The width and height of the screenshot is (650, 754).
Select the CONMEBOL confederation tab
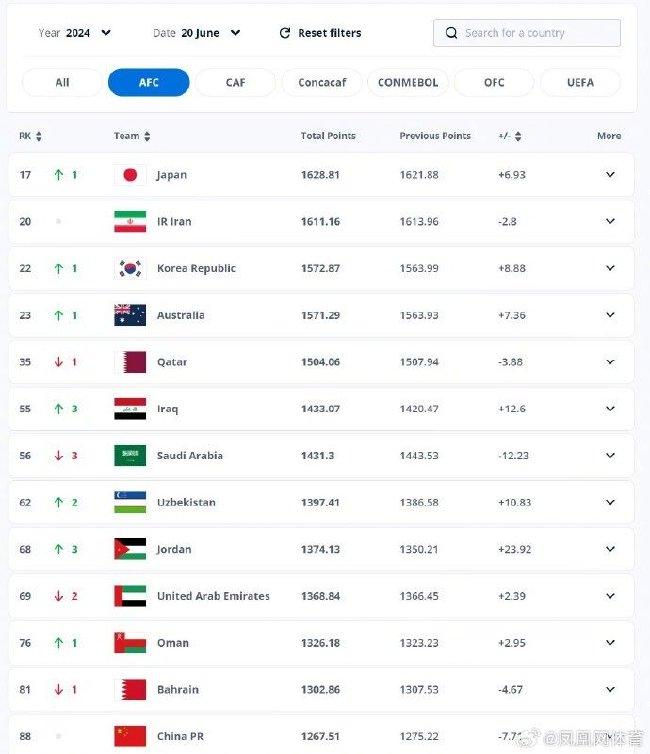click(408, 82)
